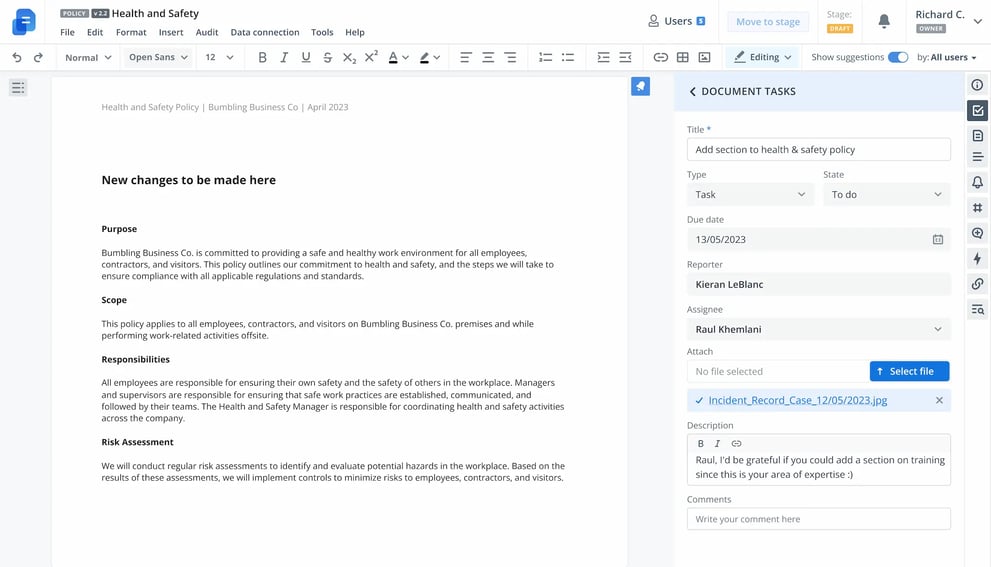
Task: Open the document page icon in sidebar
Action: [x=978, y=136]
